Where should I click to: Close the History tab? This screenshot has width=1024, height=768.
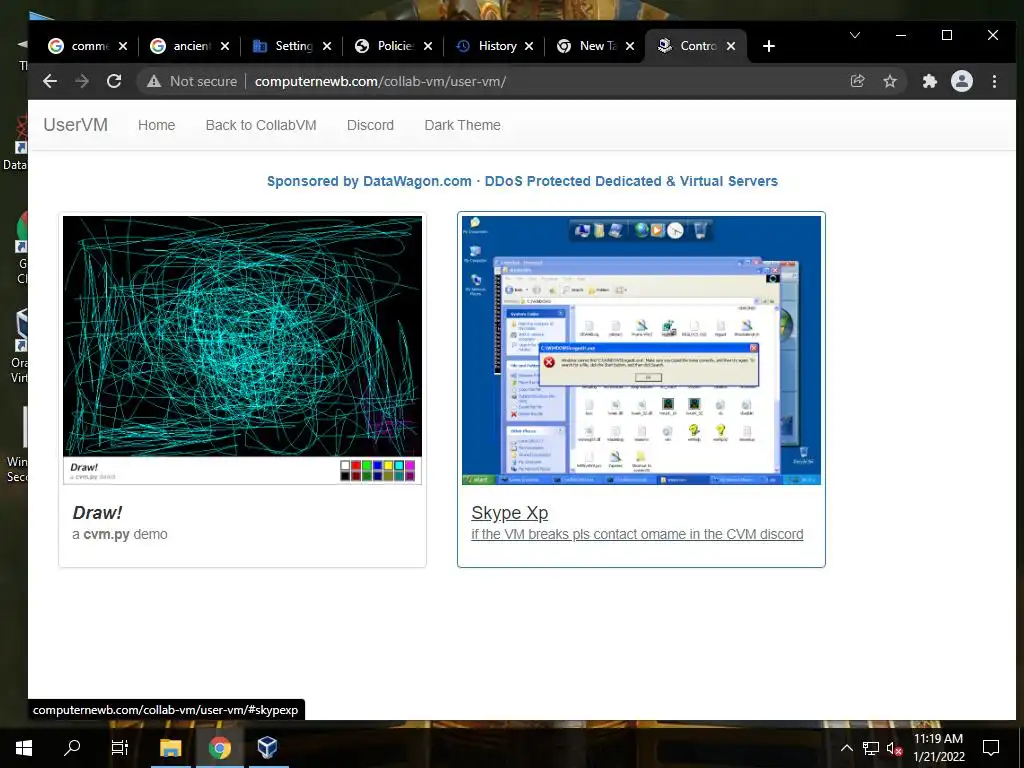point(529,46)
